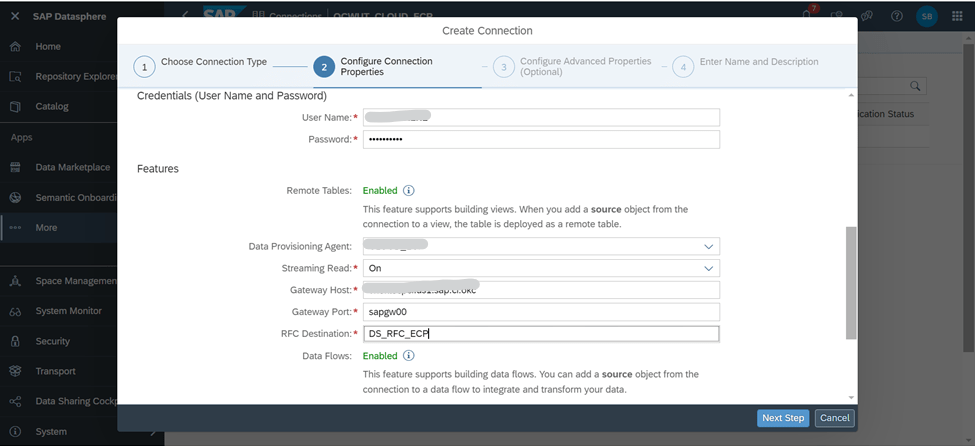Open the help question mark icon
Image resolution: width=975 pixels, height=446 pixels.
897,16
